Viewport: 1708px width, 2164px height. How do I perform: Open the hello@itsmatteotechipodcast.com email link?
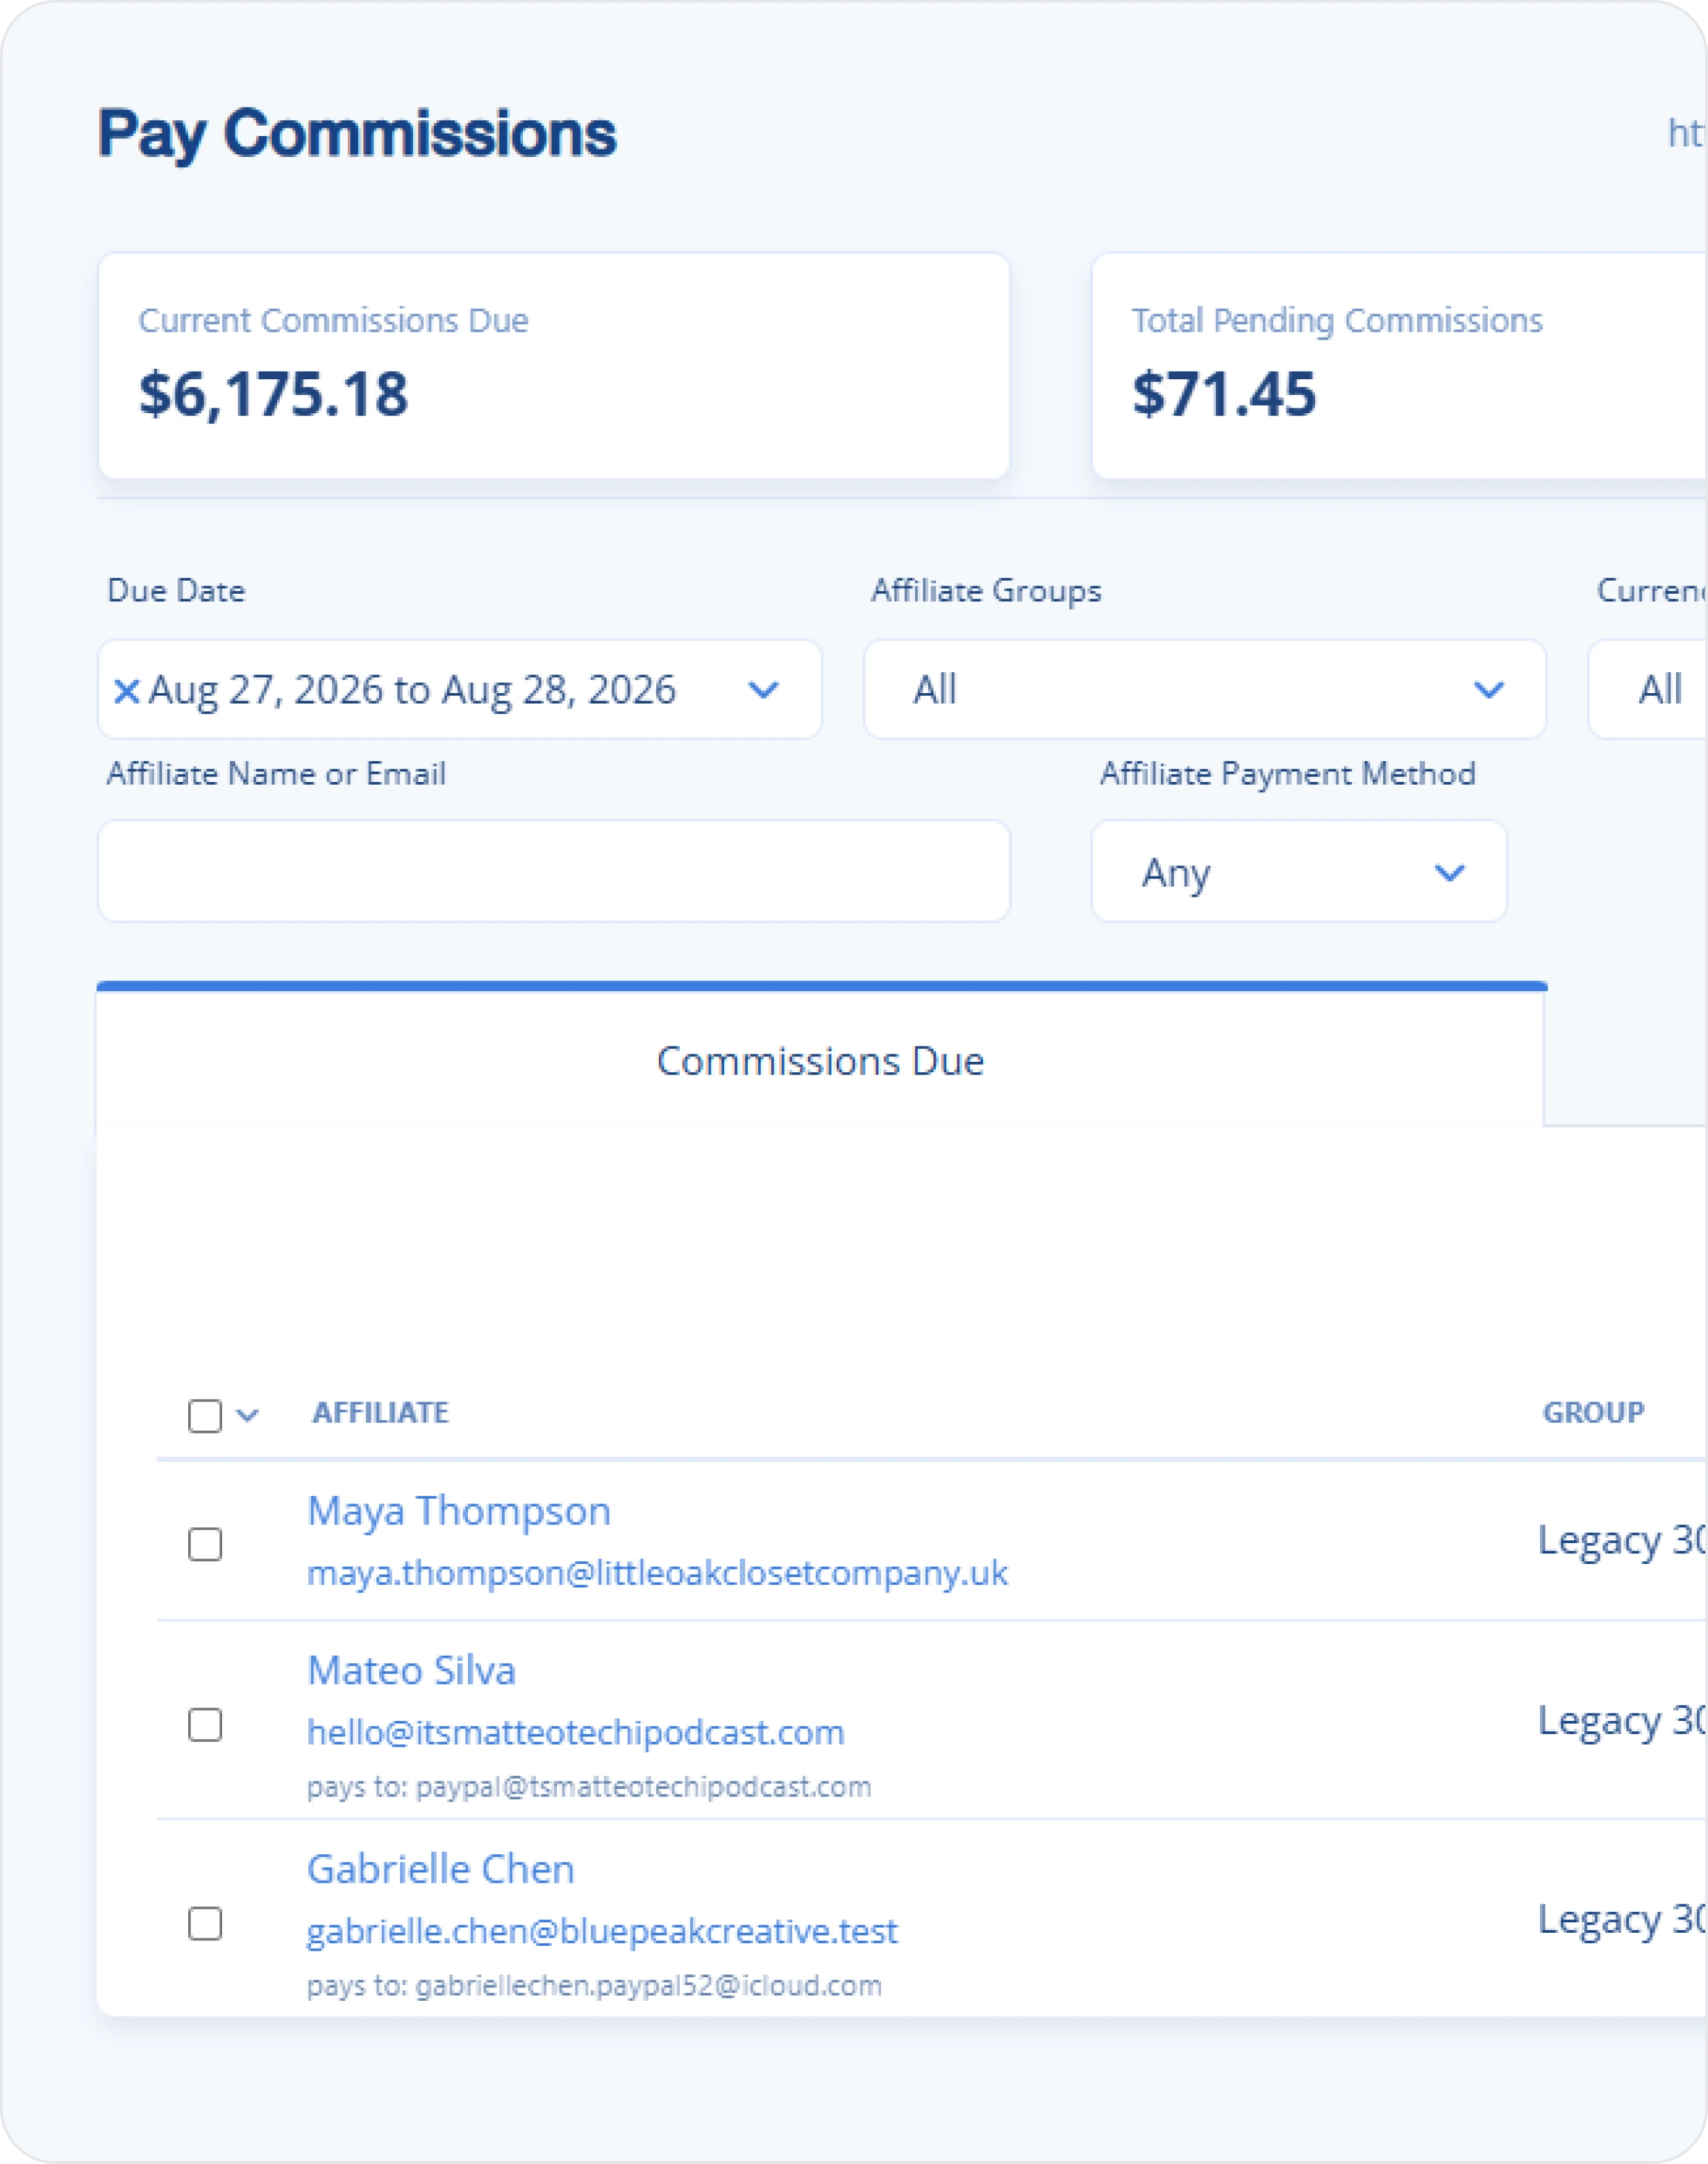tap(576, 1733)
